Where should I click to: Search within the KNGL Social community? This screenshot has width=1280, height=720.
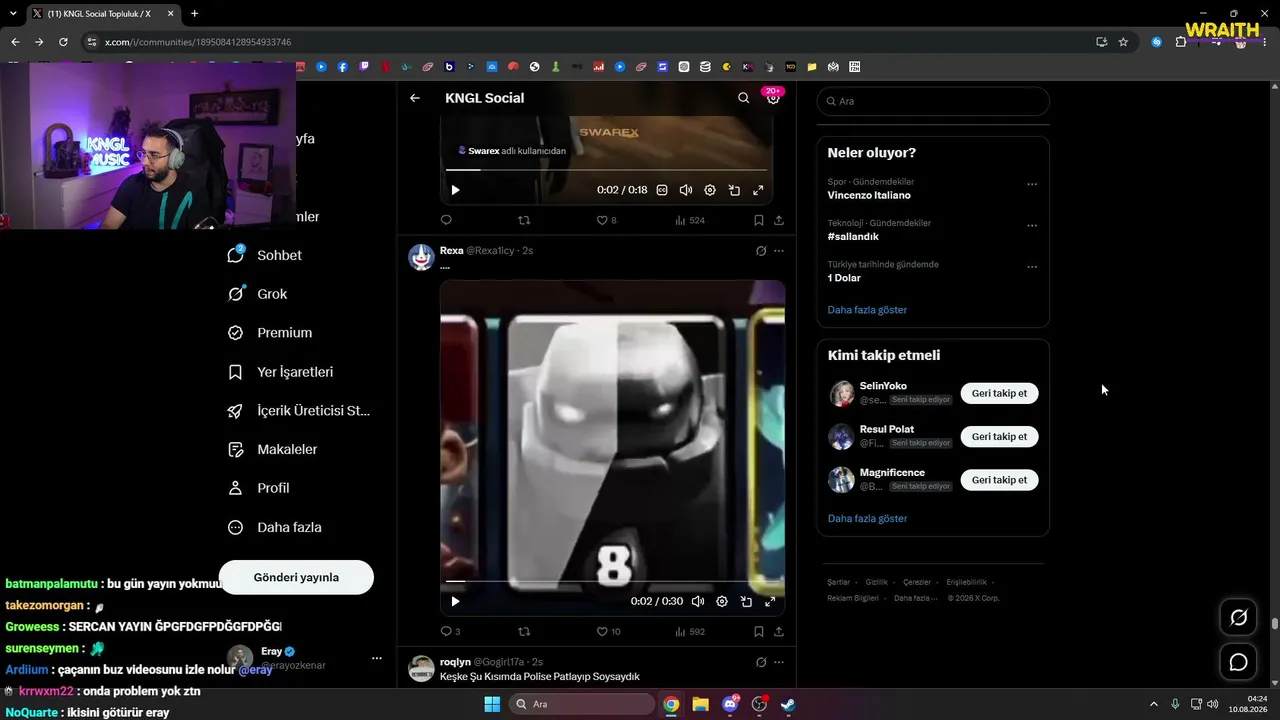point(743,98)
